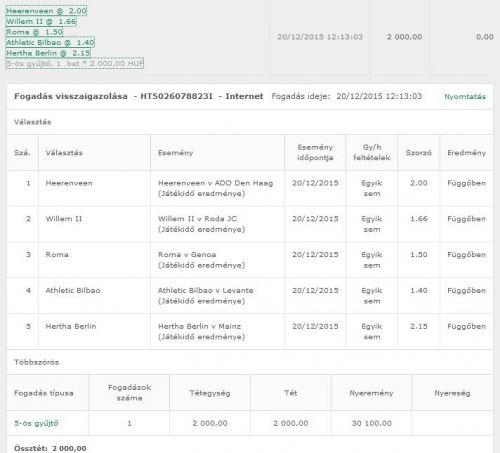Click the 'Hertha Berlin v Mainz' event

[x=199, y=326]
